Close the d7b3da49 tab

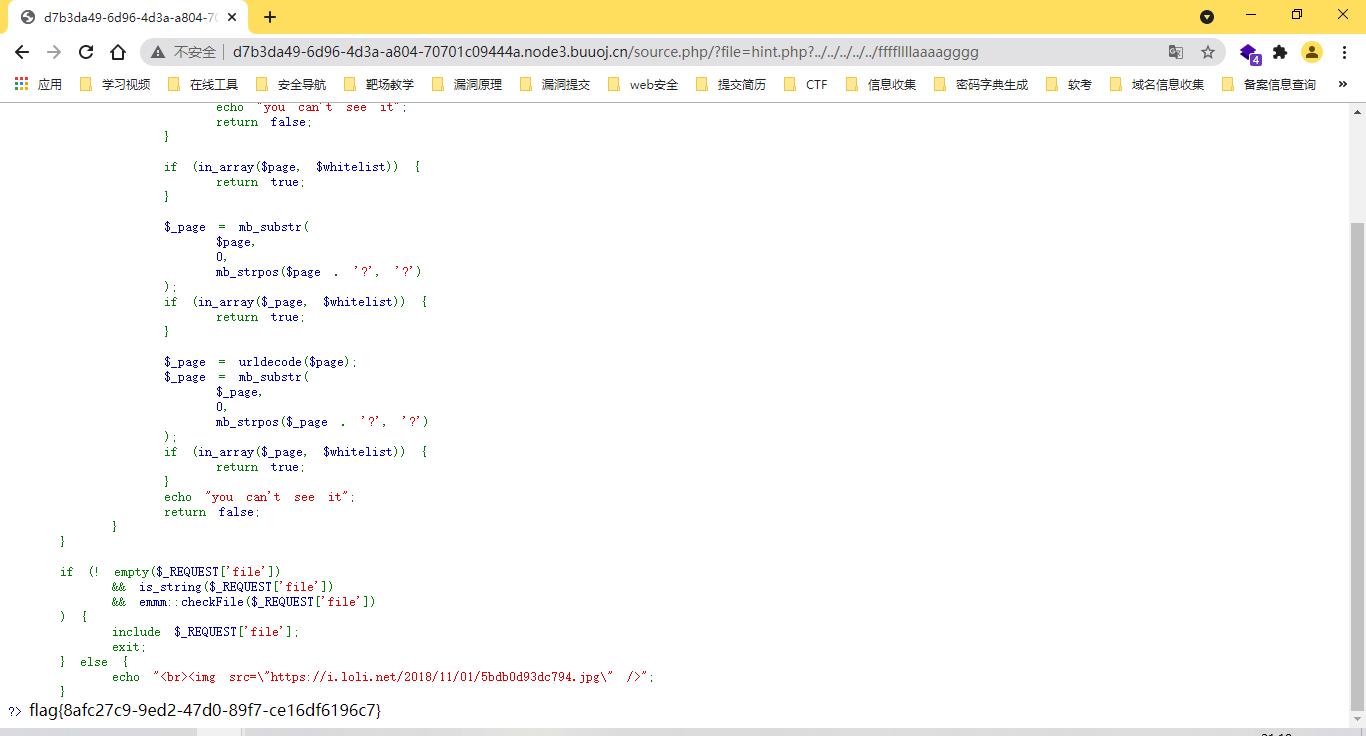pos(233,17)
